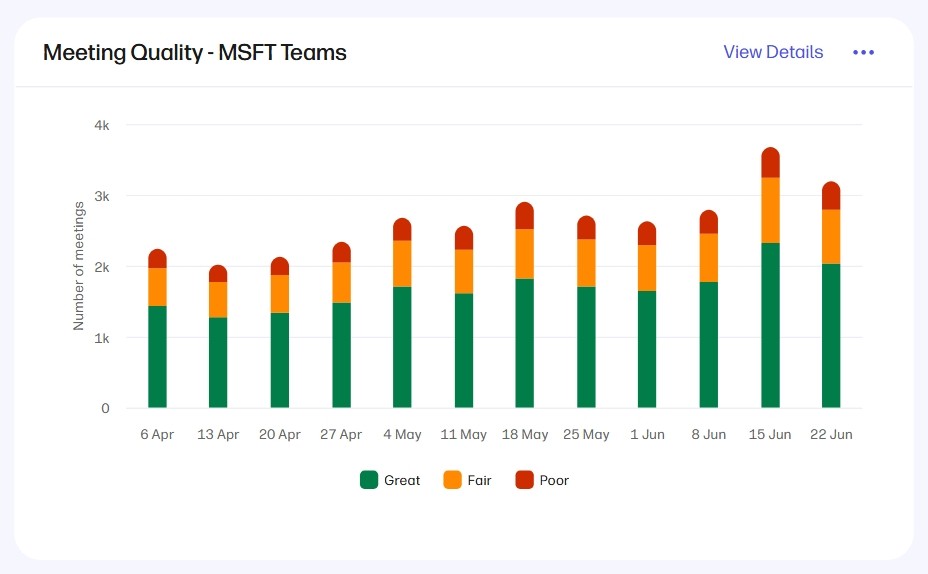928x574 pixels.
Task: Click the green segment of 13 Apr bar
Action: click(218, 362)
